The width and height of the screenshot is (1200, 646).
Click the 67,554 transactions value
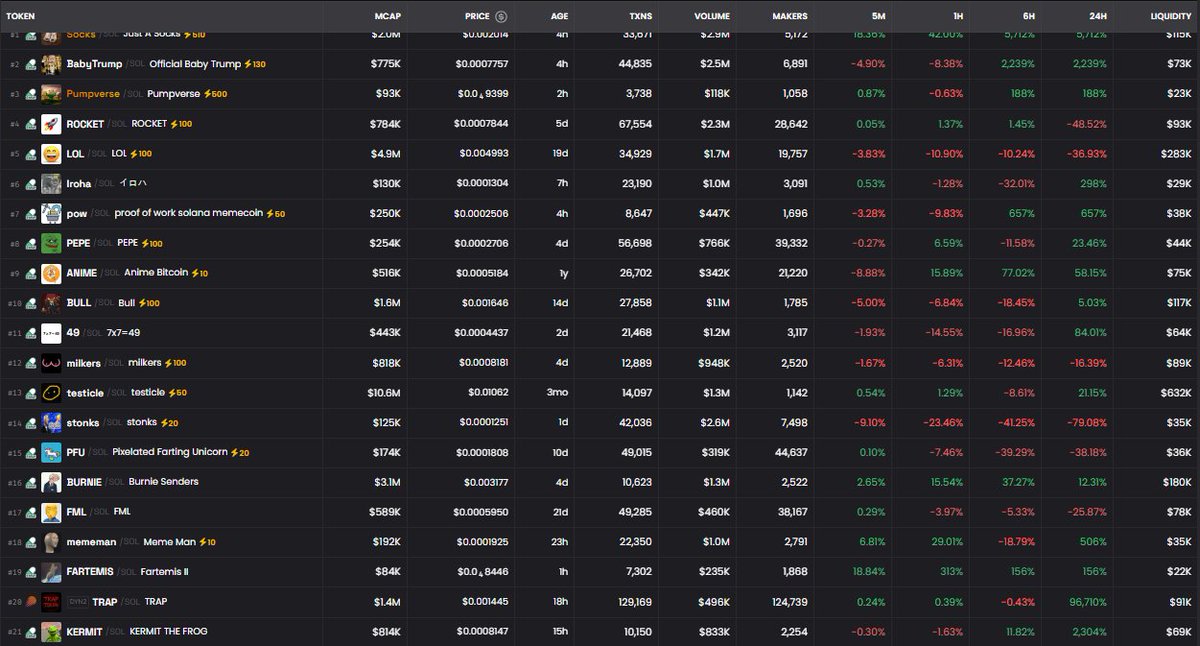[636, 124]
